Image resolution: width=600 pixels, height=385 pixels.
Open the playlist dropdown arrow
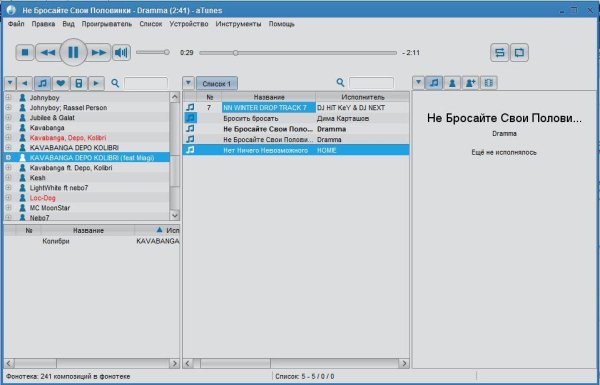pos(188,83)
